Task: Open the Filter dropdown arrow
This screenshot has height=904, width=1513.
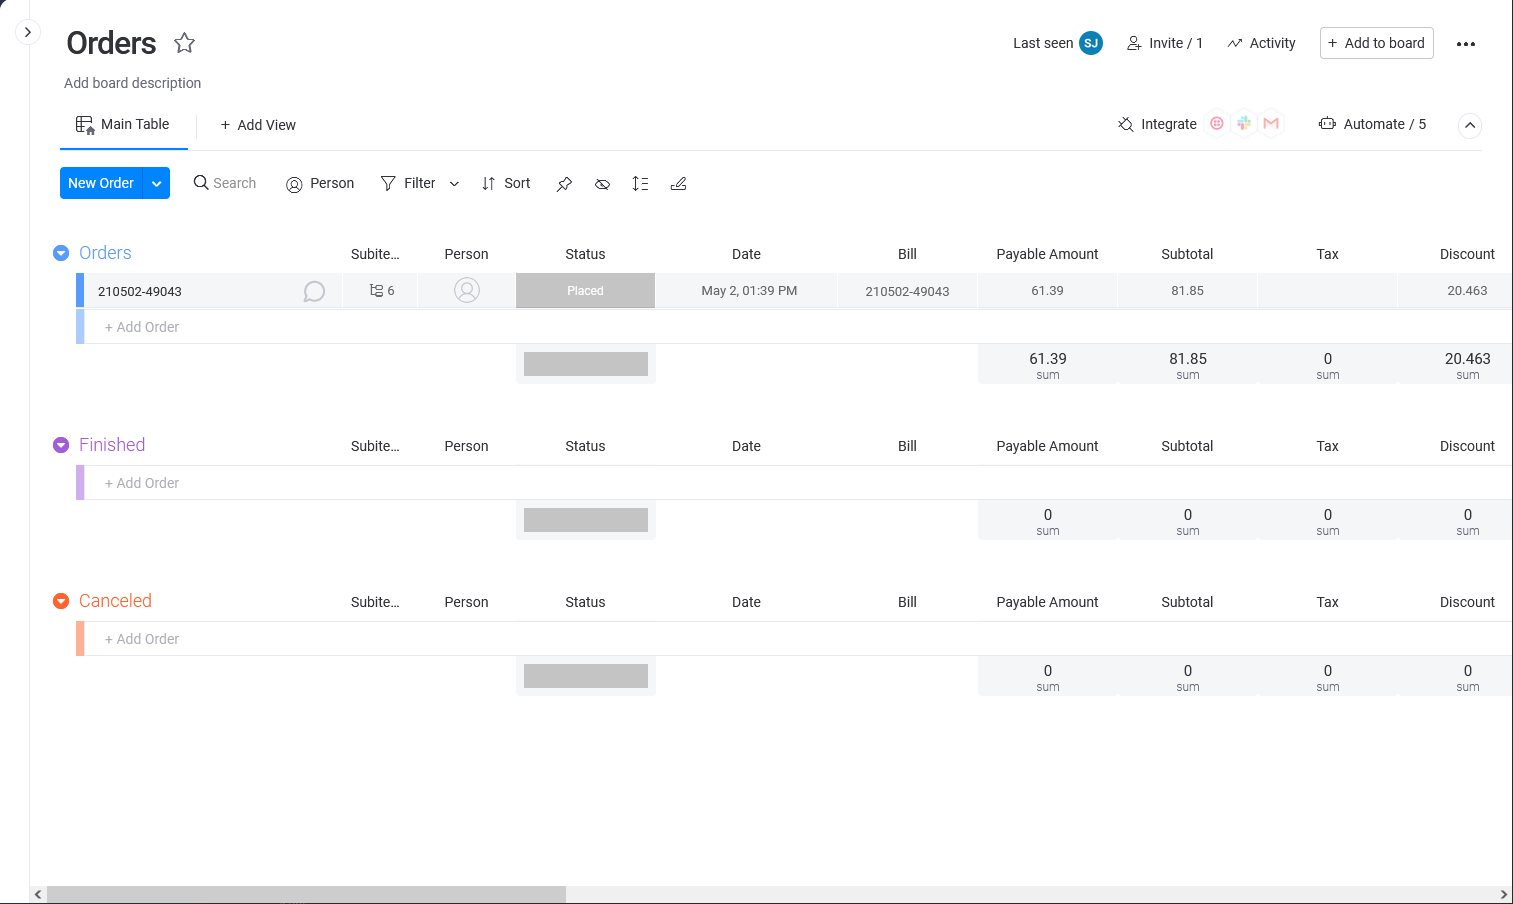Action: point(454,184)
